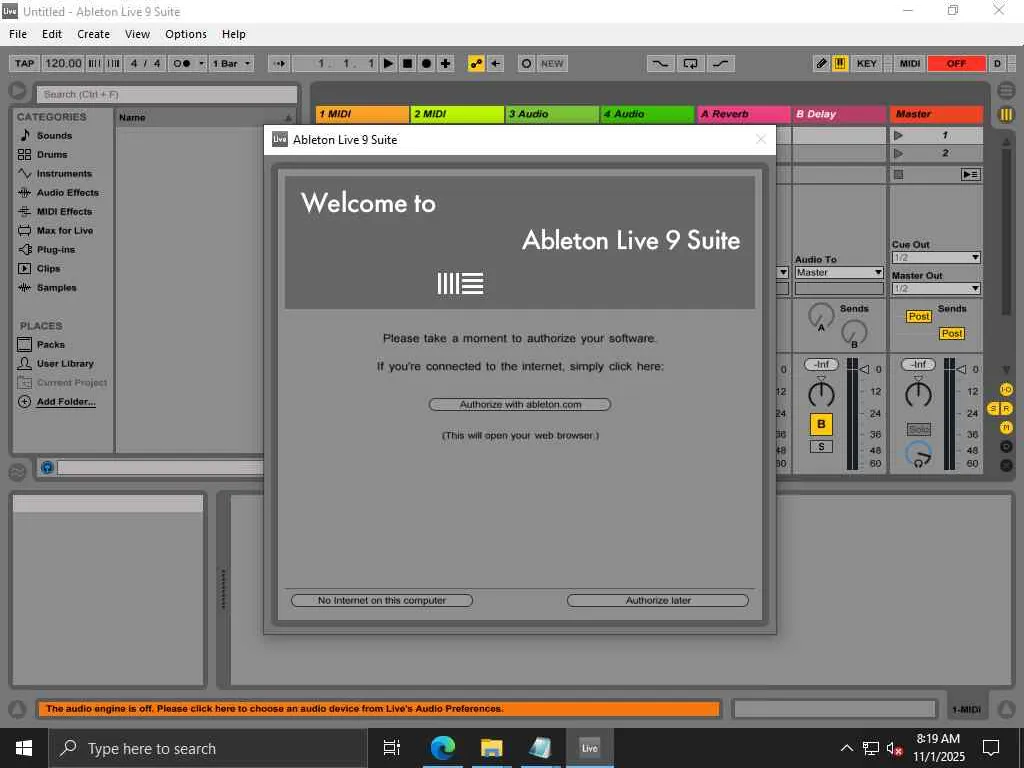This screenshot has height=768, width=1024.
Task: Click the Re-Enable Automation arrow icon
Action: tap(496, 63)
